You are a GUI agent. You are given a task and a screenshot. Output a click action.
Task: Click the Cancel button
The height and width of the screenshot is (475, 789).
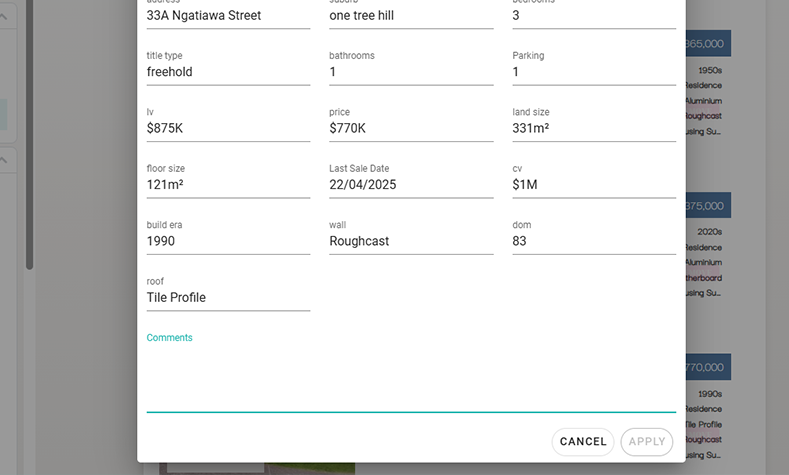coord(582,442)
